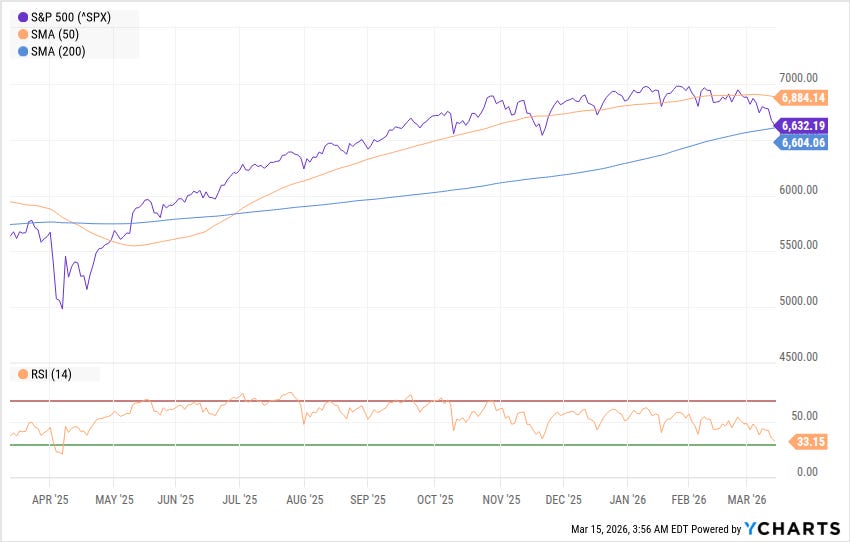This screenshot has height=542, width=850.
Task: Click the MAY '25 x-axis label
Action: (114, 500)
